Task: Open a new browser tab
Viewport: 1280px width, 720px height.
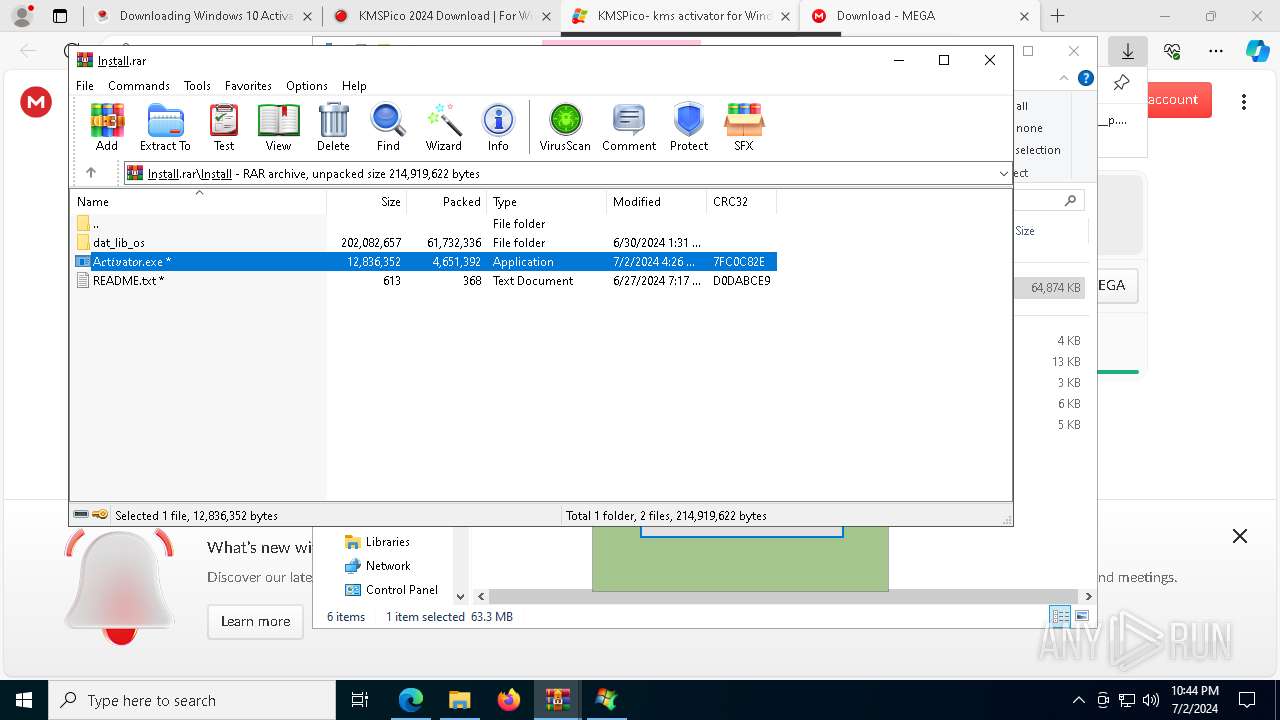Action: pos(1058,16)
